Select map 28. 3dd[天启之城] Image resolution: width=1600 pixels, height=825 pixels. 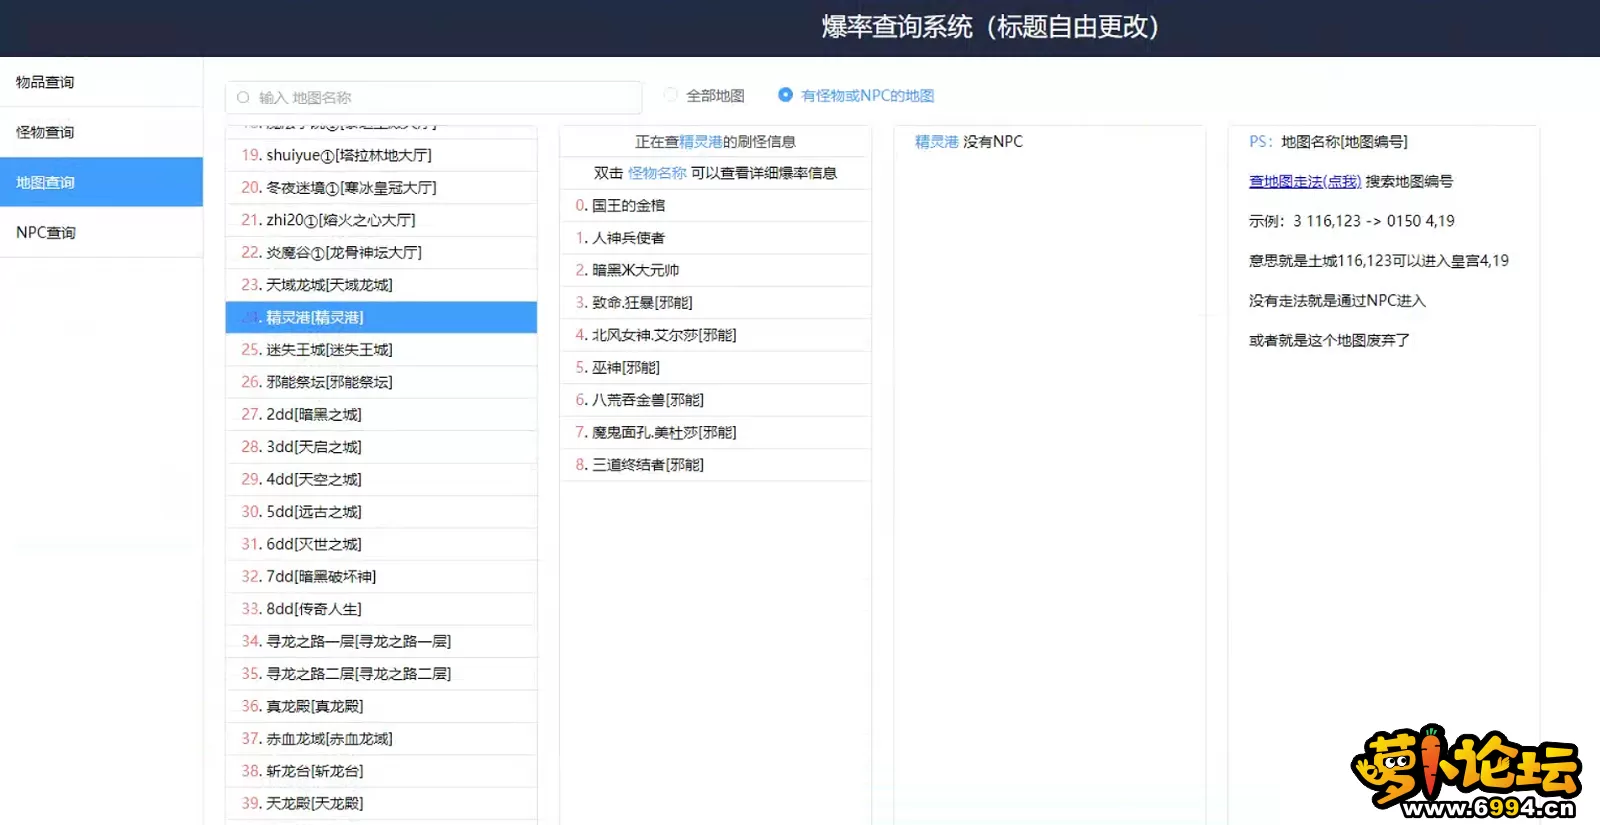[381, 447]
